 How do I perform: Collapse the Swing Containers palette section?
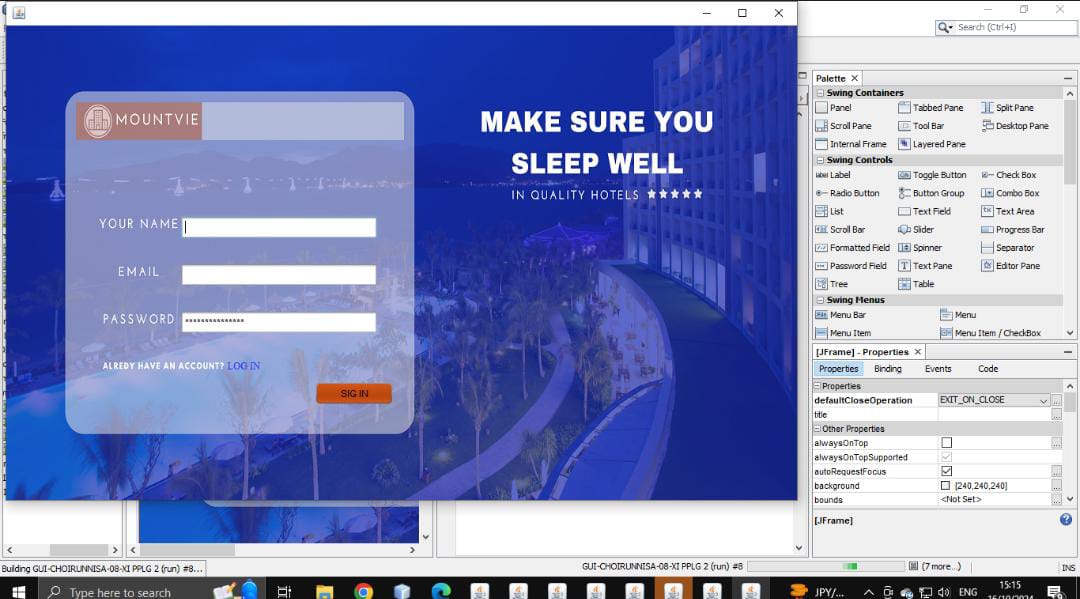(x=820, y=93)
